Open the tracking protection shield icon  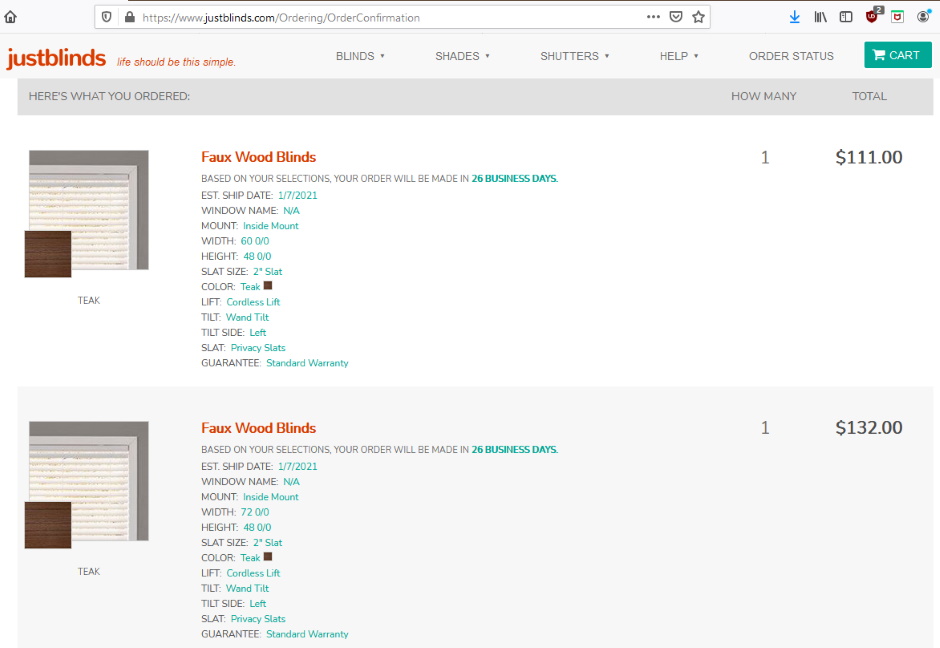(x=106, y=17)
